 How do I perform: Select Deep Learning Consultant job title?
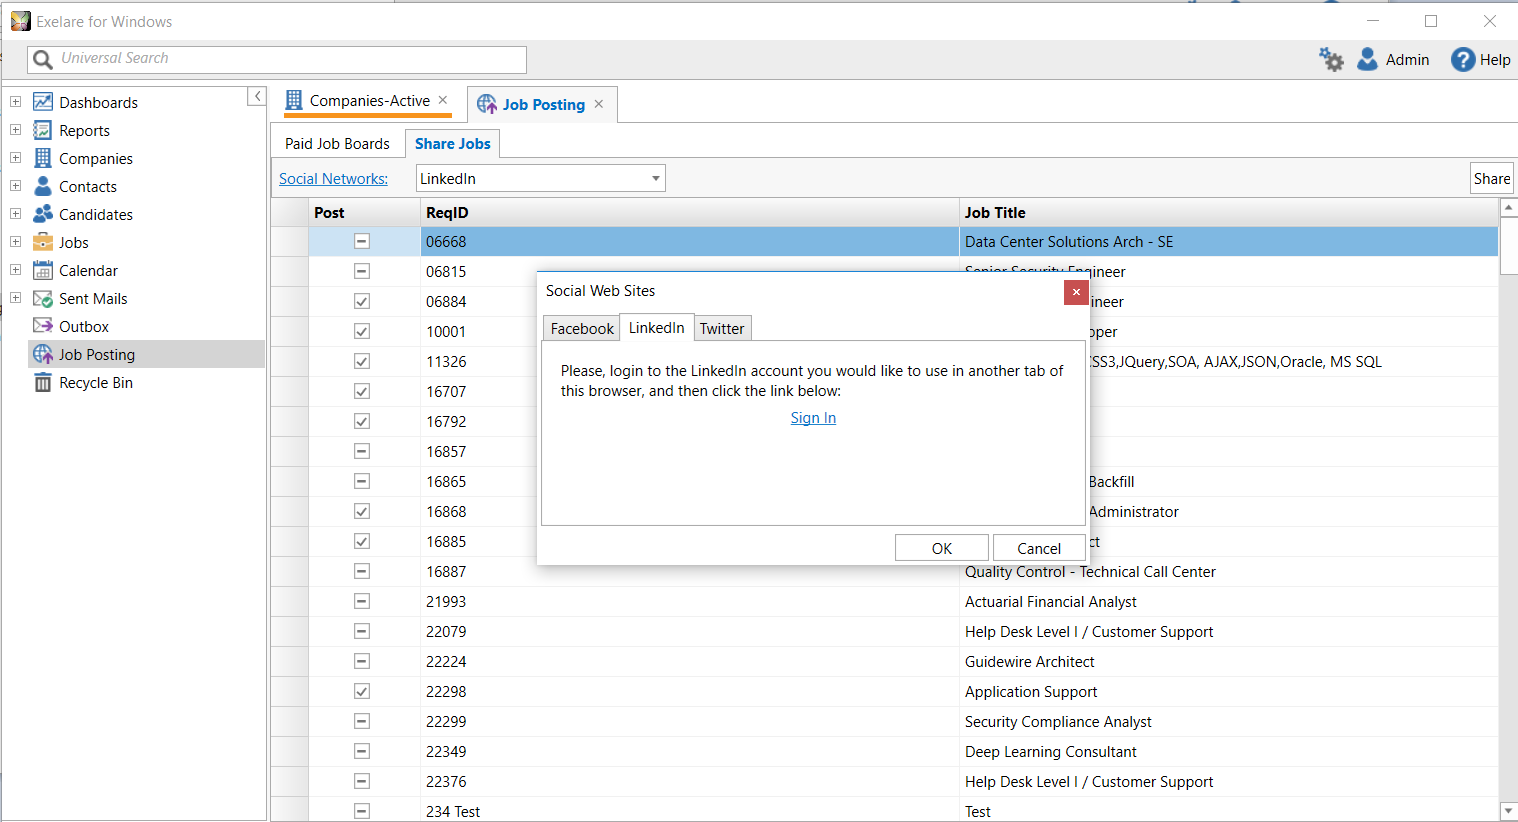1050,751
